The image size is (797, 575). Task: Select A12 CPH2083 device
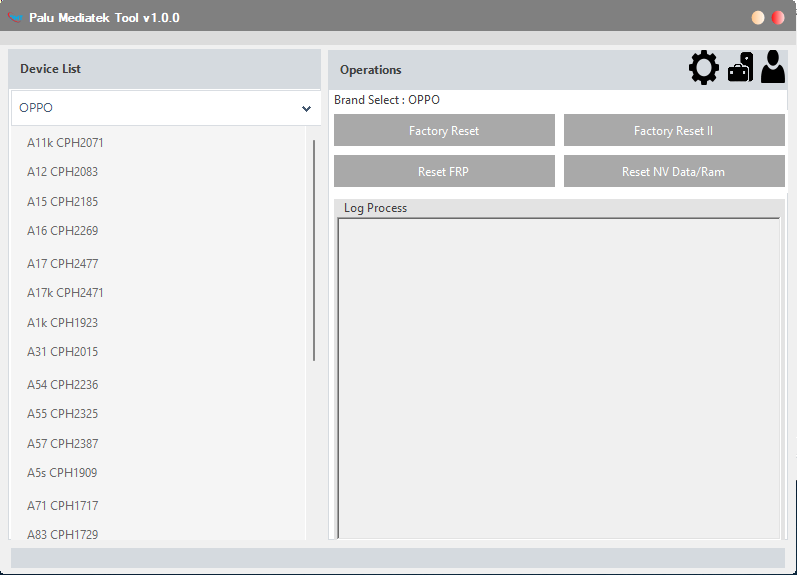[x=62, y=172]
